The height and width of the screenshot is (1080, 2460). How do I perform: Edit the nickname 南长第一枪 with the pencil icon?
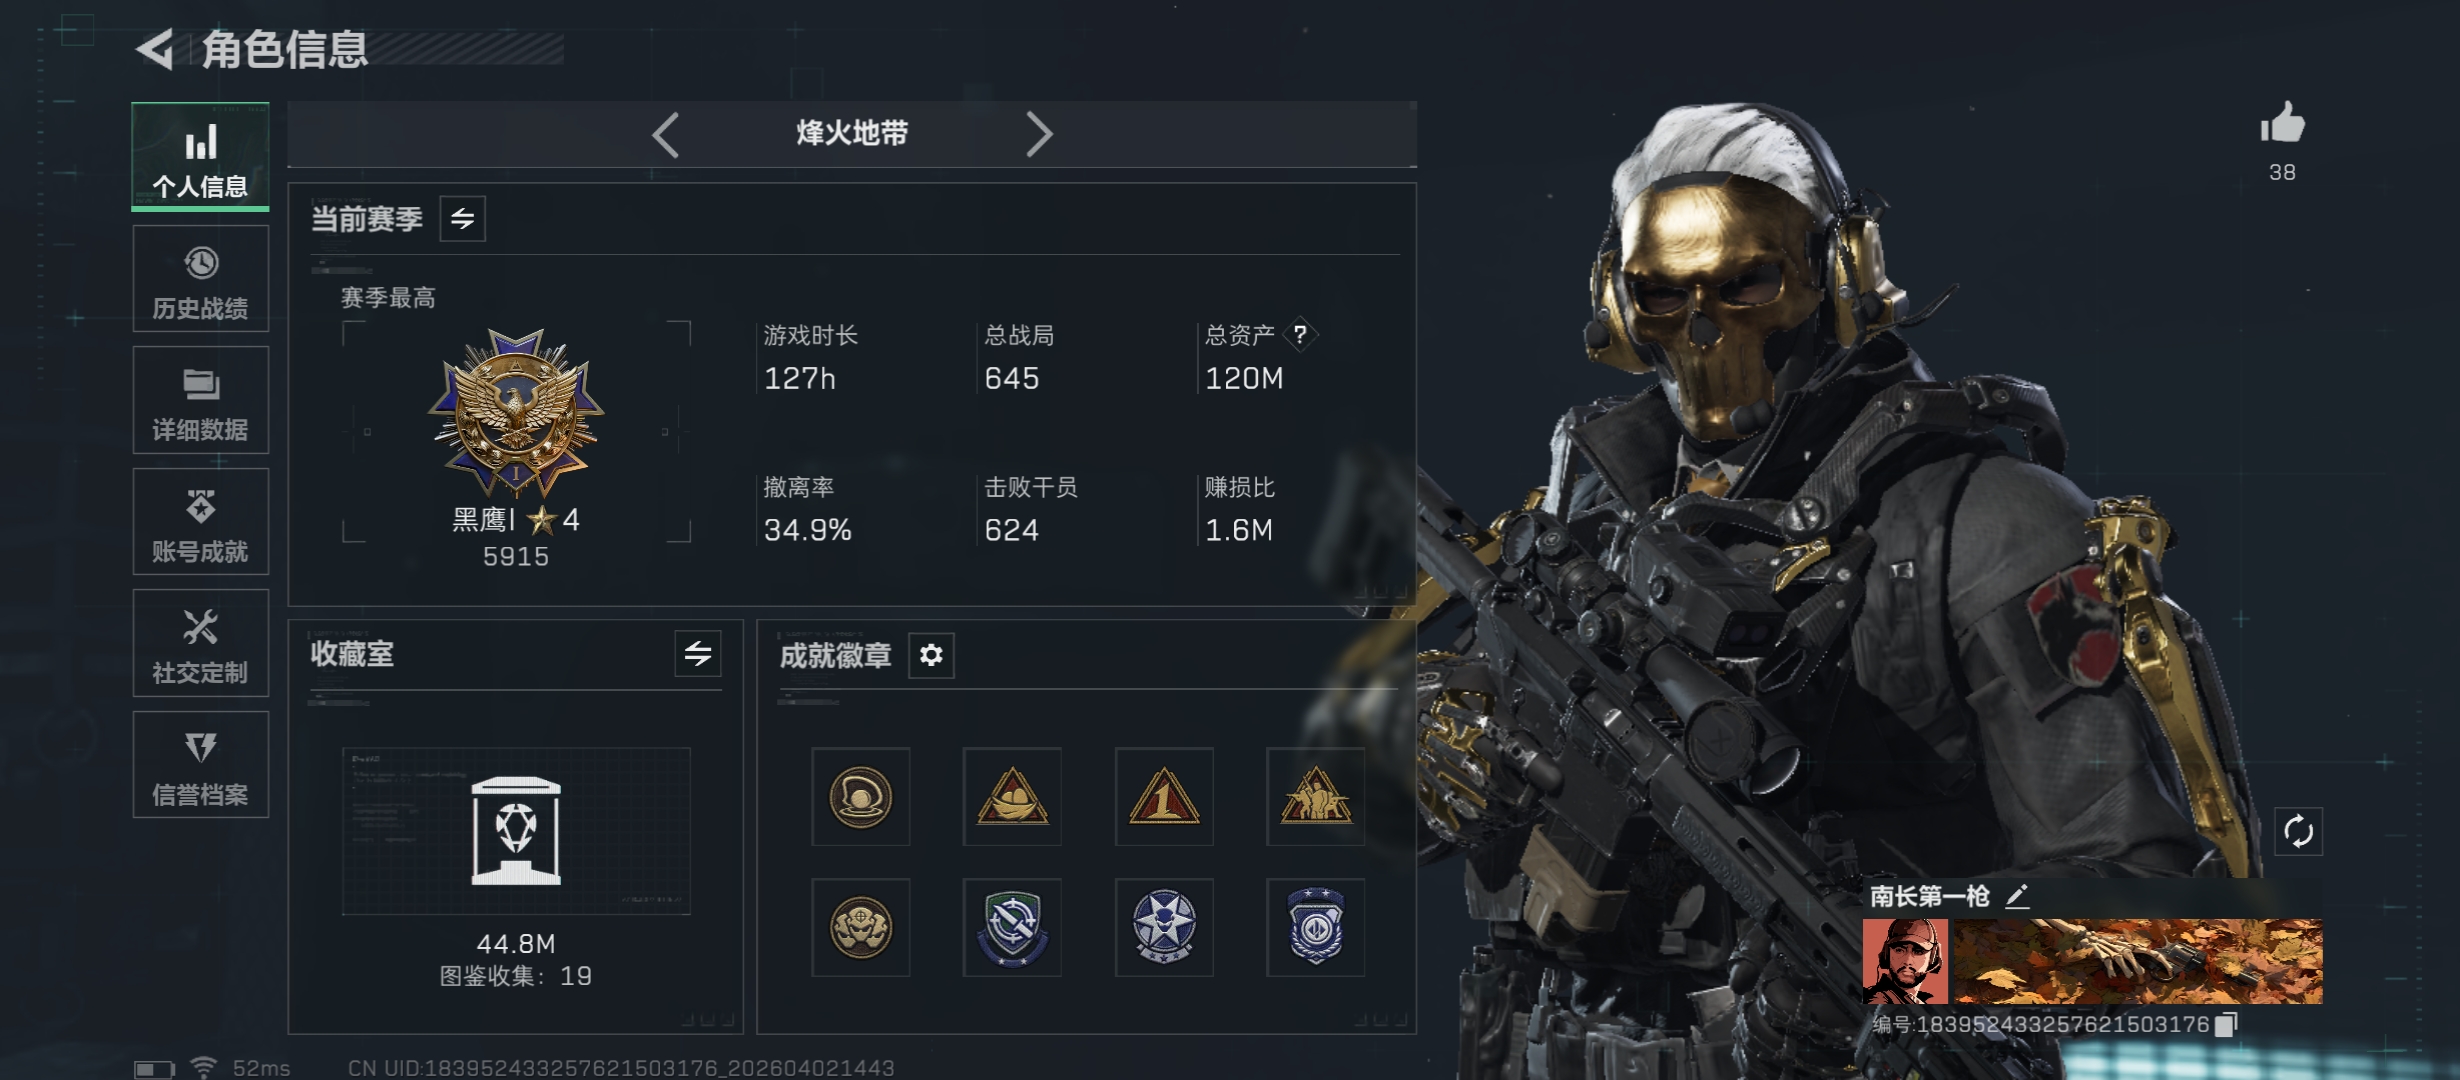[2017, 896]
